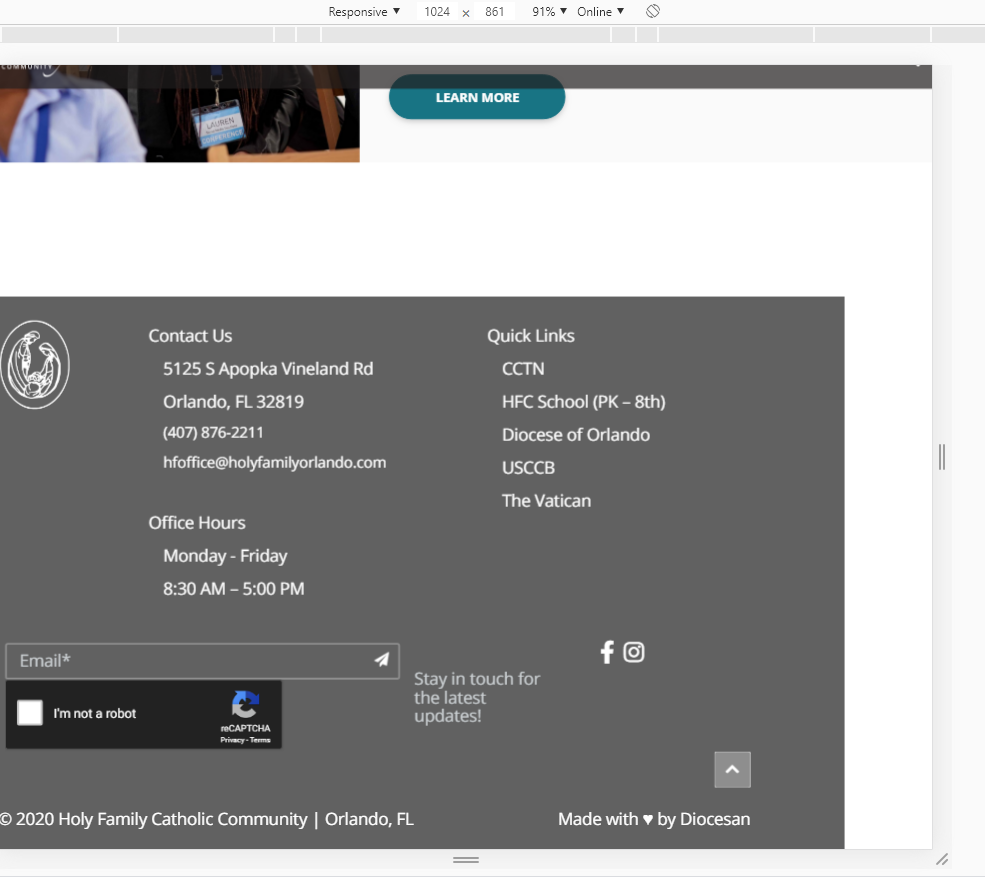985x877 pixels.
Task: Check the I'm not a robot checkbox
Action: pos(31,713)
